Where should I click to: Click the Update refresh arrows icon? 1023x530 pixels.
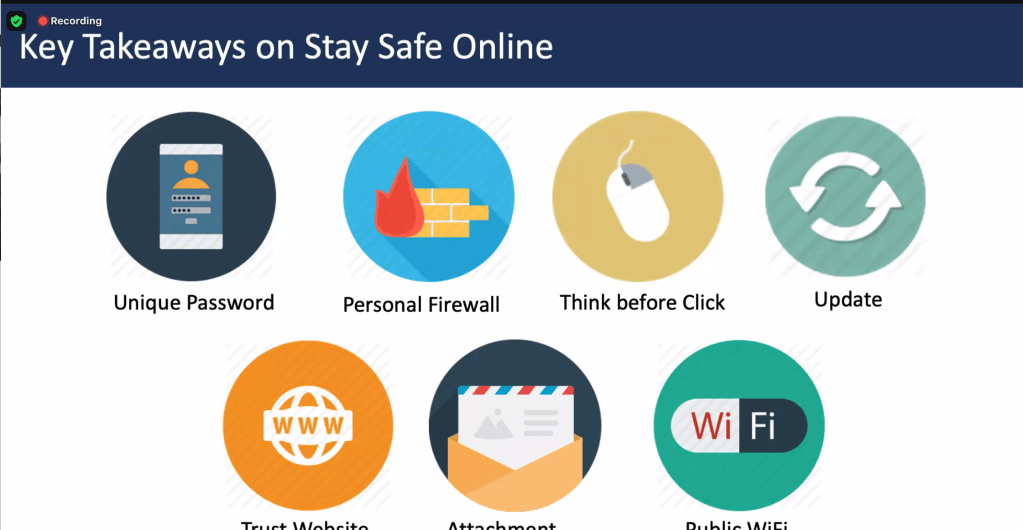tap(846, 197)
